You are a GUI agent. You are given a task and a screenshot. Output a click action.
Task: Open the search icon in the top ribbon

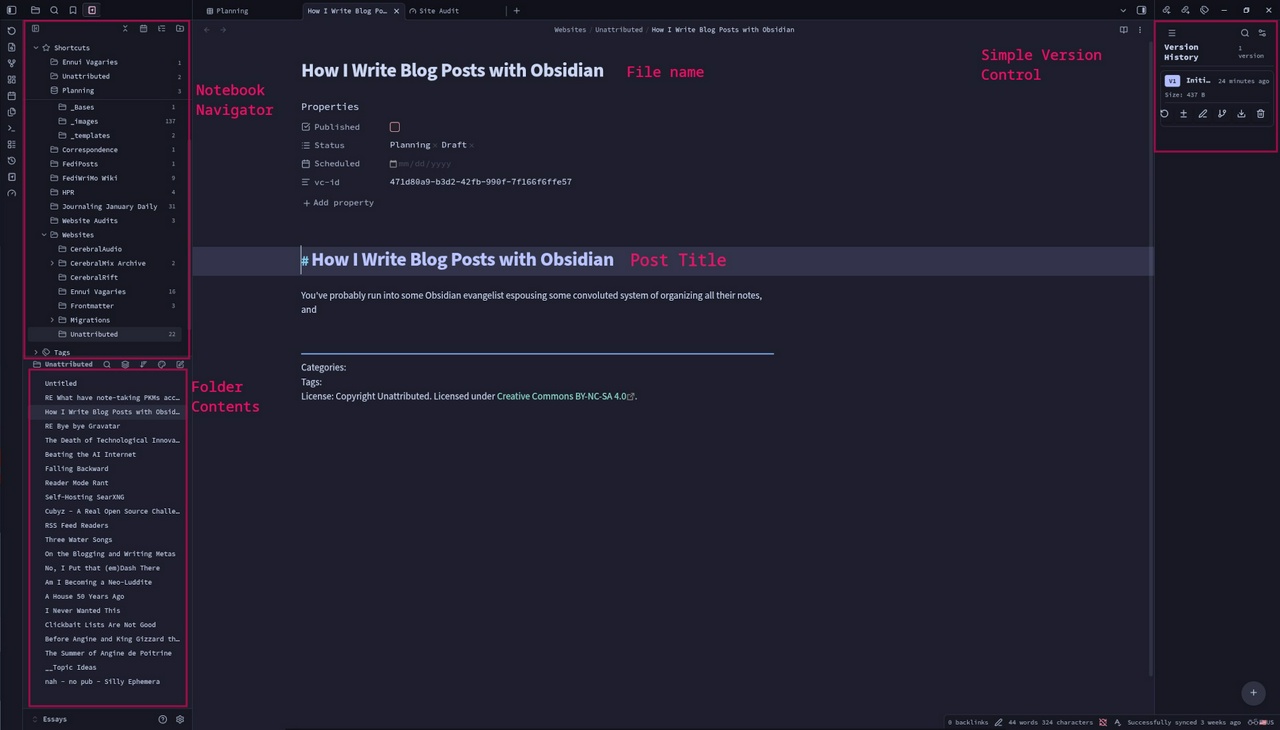pyautogui.click(x=54, y=10)
